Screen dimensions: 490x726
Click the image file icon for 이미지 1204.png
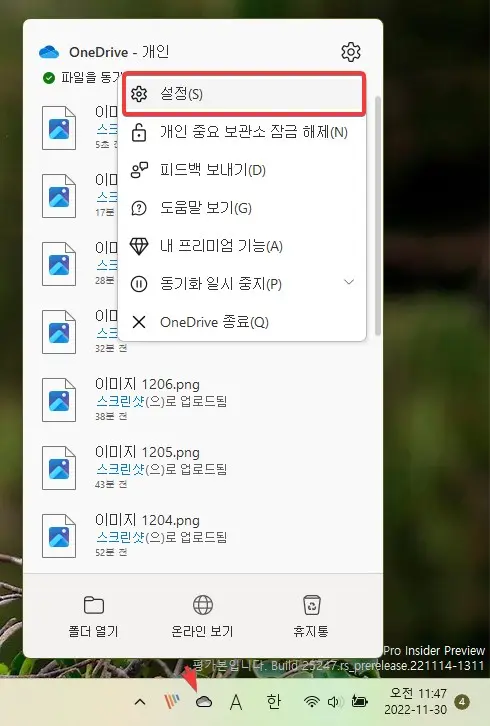[x=59, y=536]
